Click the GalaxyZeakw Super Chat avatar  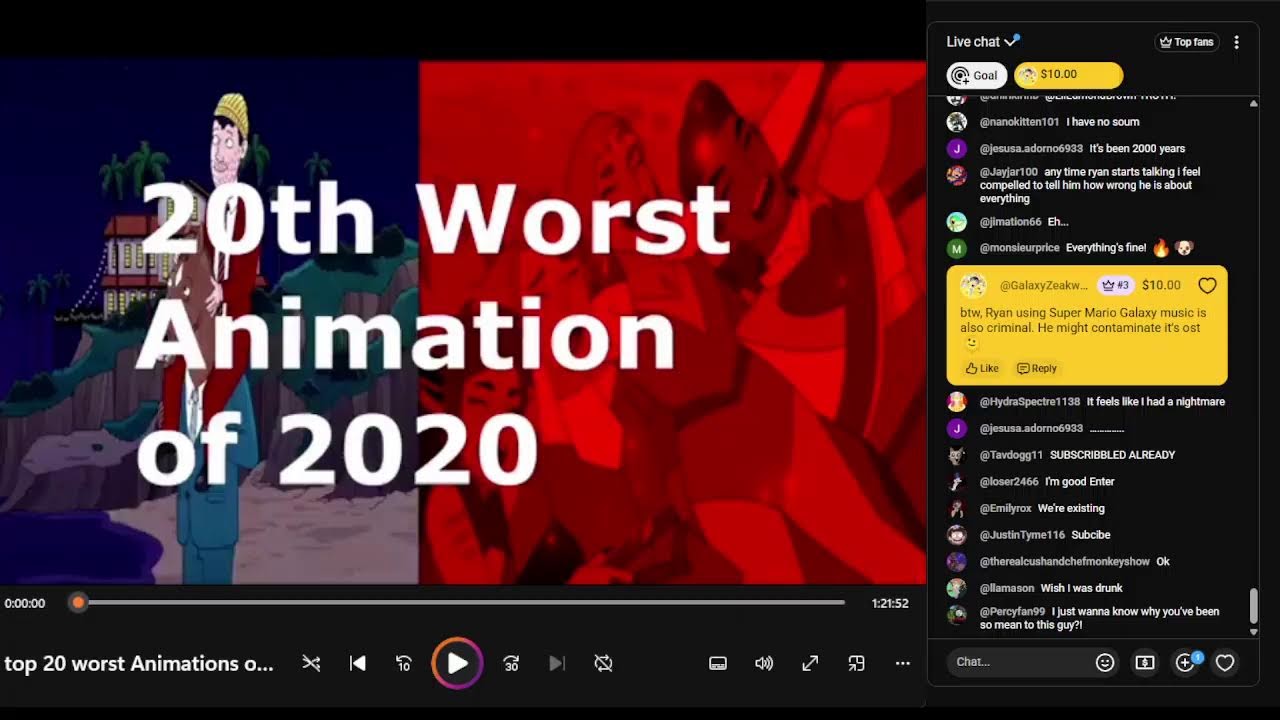click(x=973, y=285)
